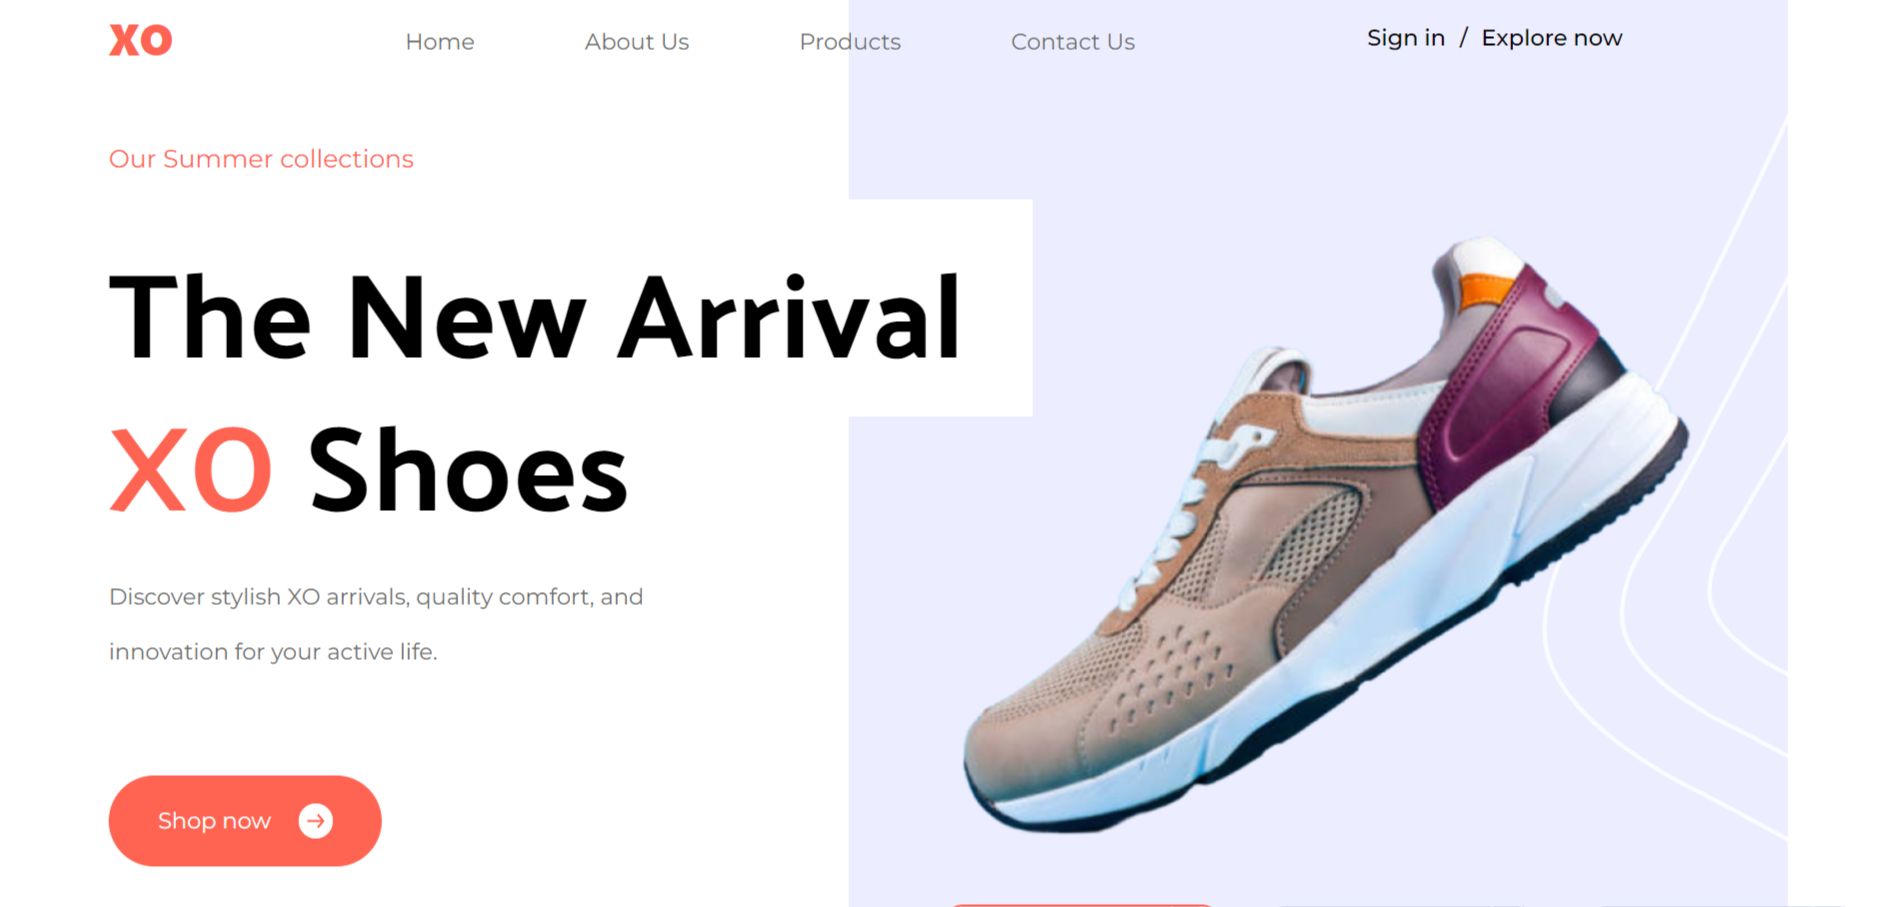
Task: Select the Our Summer collections tagline
Action: [261, 159]
